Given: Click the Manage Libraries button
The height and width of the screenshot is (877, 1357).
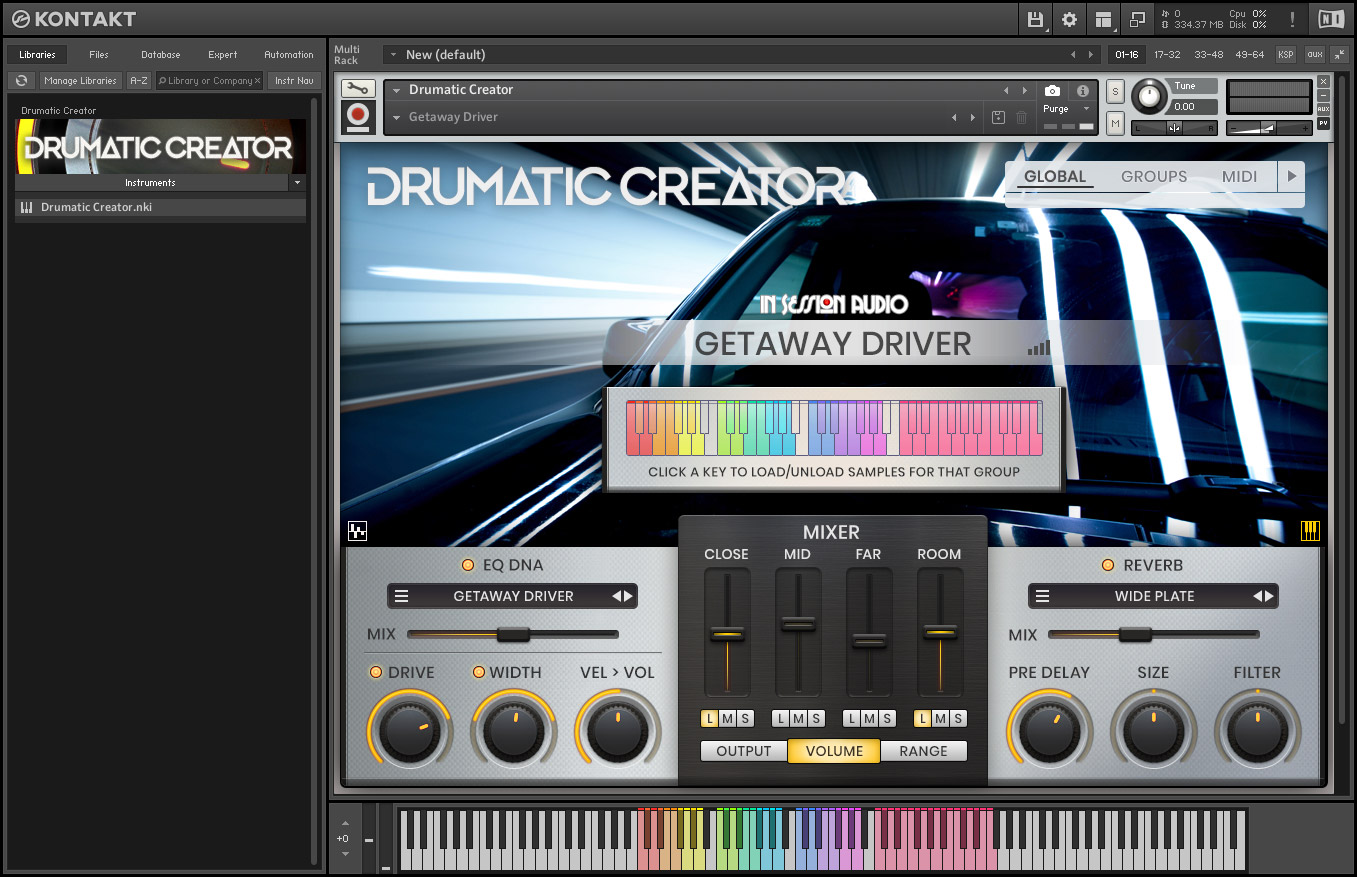Looking at the screenshot, I should pyautogui.click(x=81, y=80).
